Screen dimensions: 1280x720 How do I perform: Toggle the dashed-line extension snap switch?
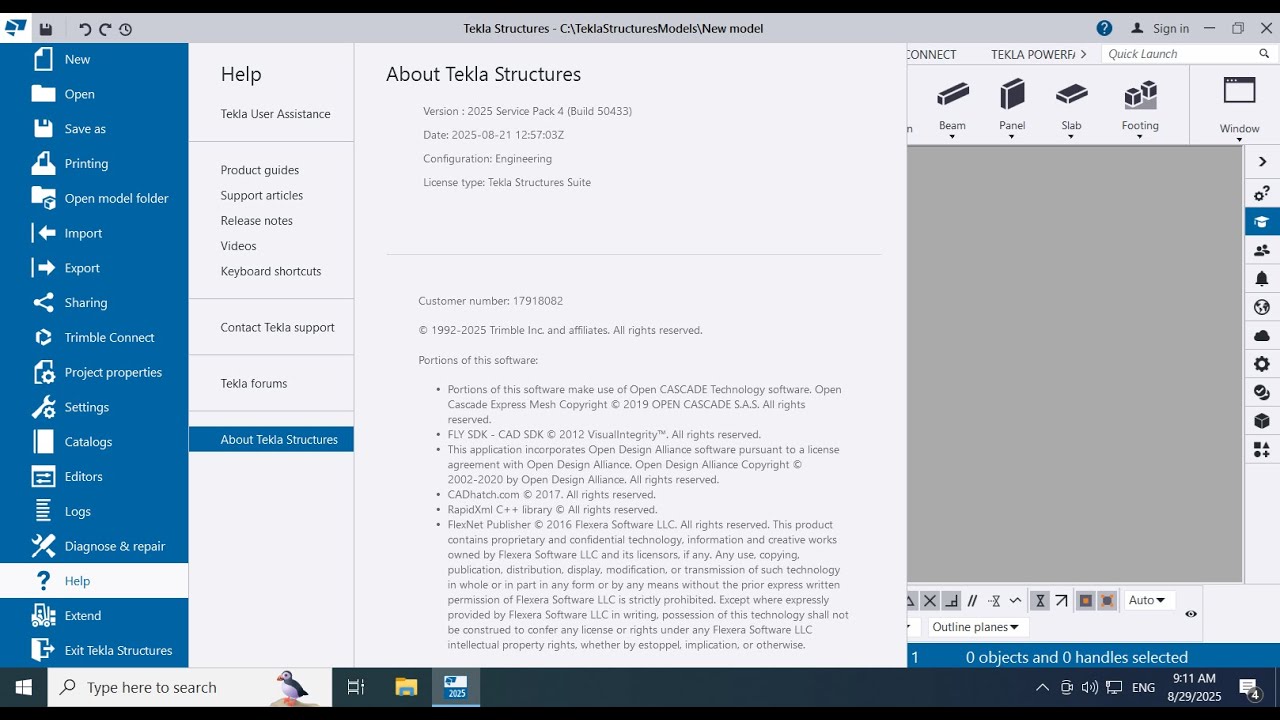(x=994, y=601)
